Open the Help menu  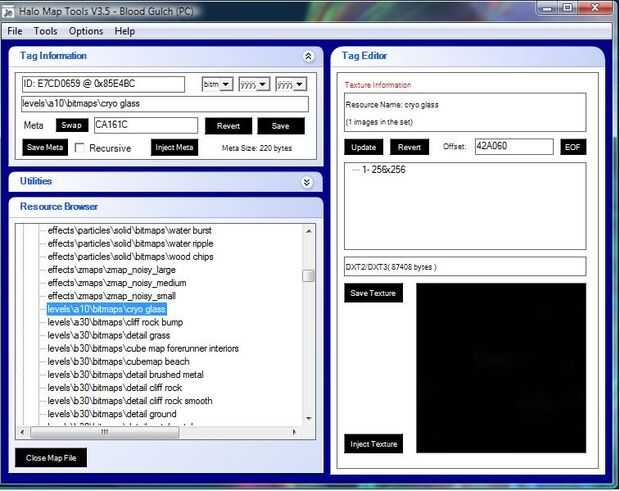125,31
